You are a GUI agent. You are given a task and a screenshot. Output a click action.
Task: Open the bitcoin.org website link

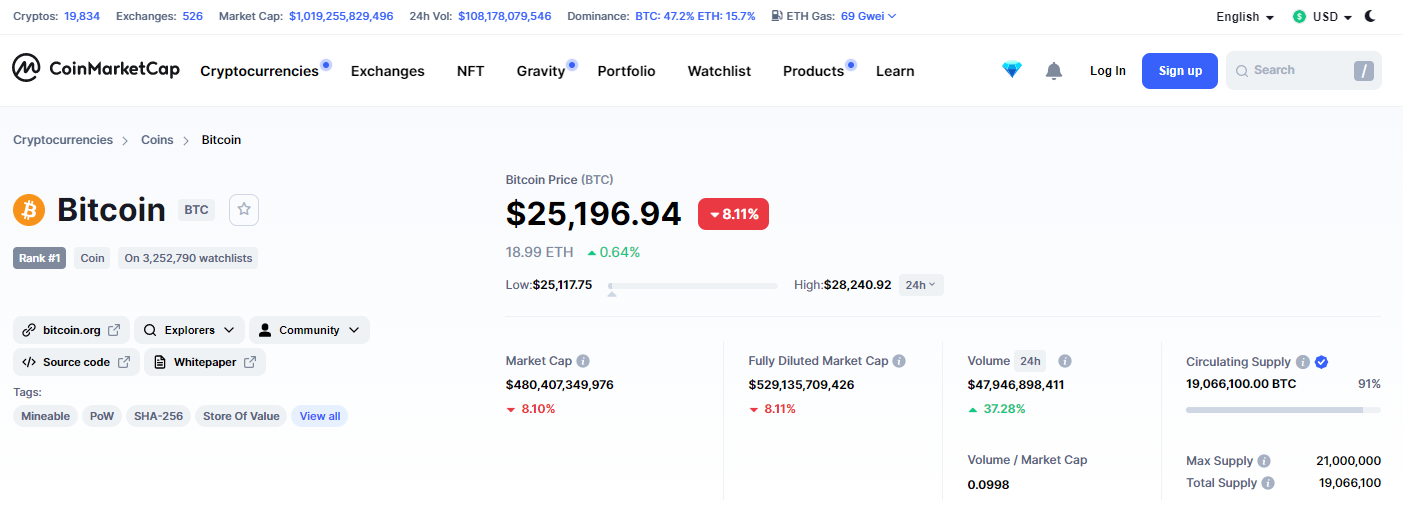click(x=71, y=330)
